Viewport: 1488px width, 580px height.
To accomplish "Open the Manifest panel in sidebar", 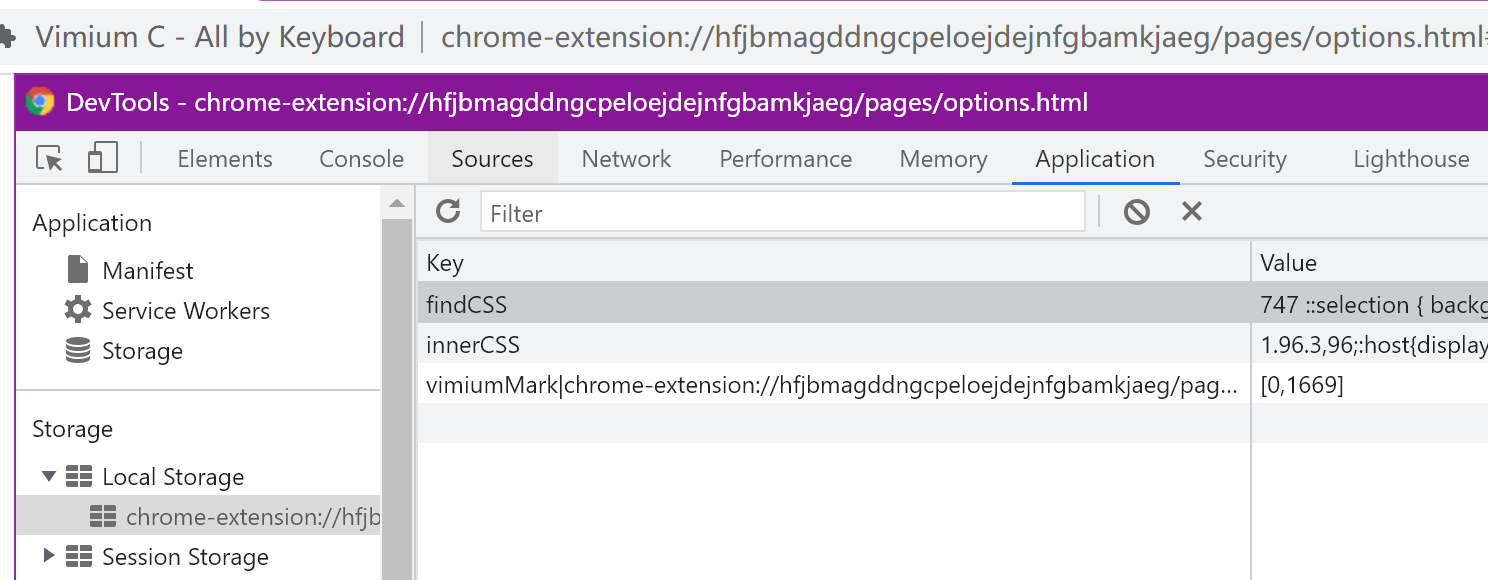I will (x=145, y=269).
